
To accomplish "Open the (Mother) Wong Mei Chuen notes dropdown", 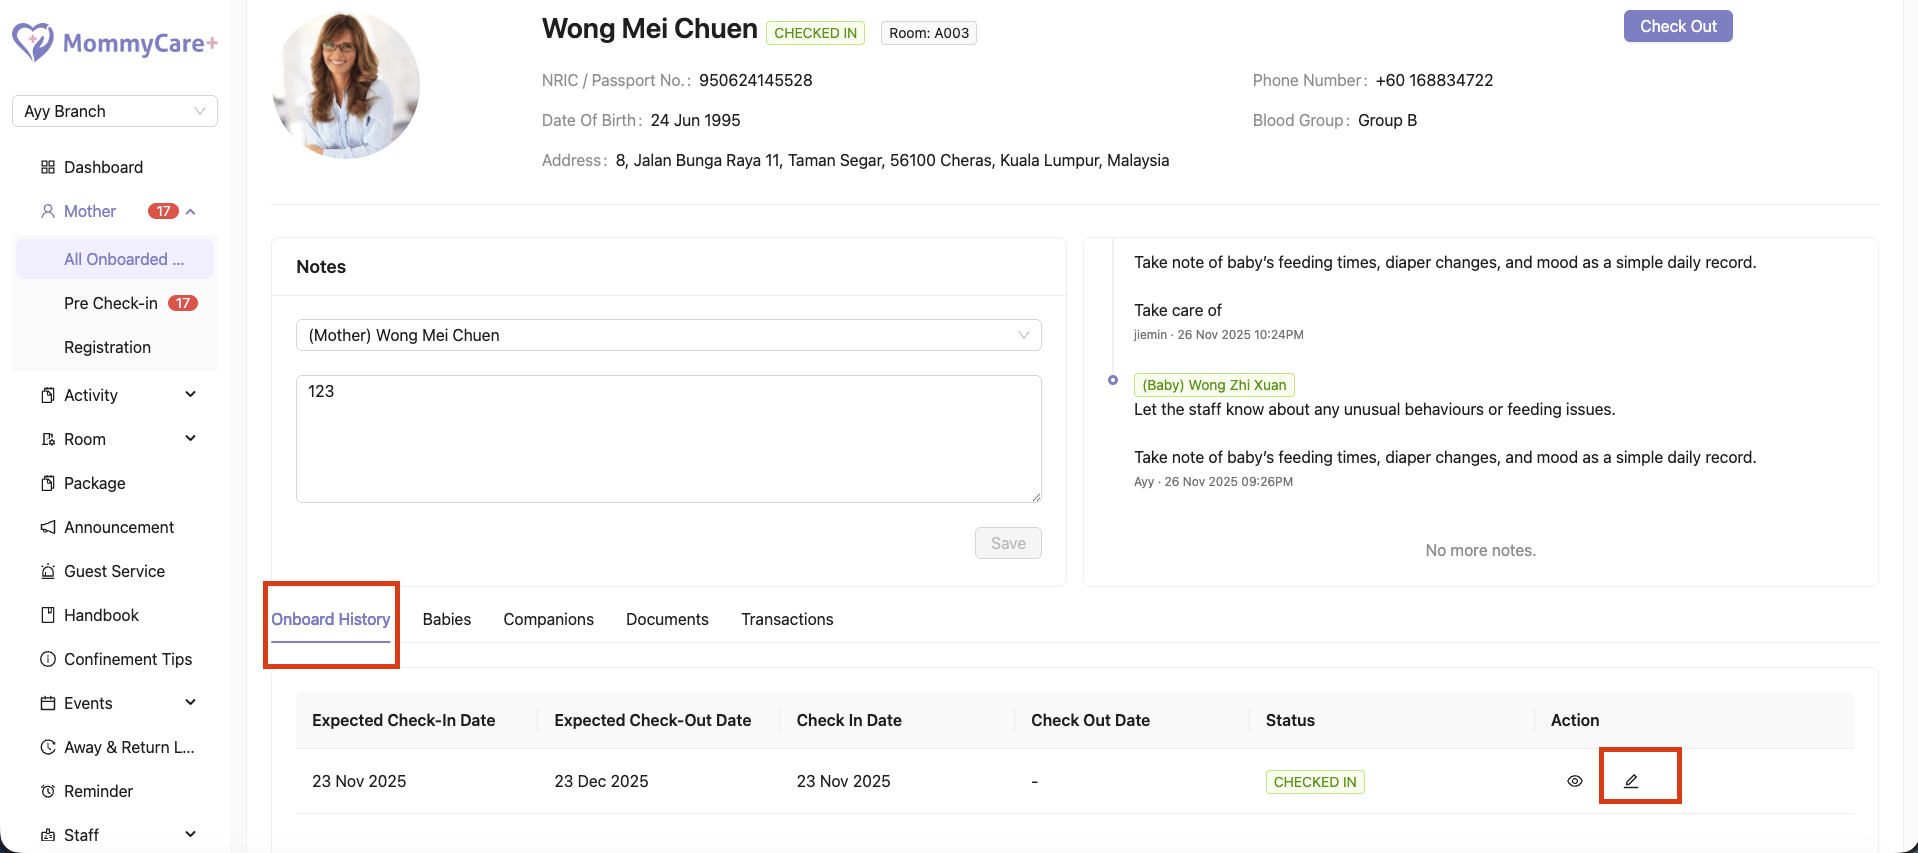I will pyautogui.click(x=669, y=335).
